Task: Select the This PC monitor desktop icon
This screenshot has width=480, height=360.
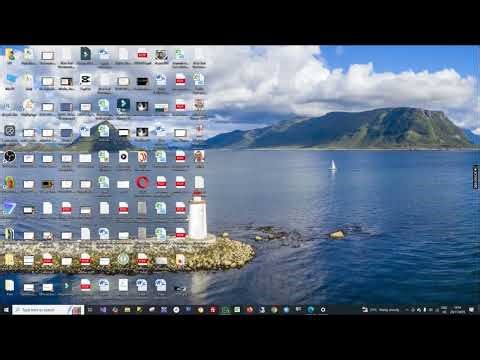Action: click(10, 79)
